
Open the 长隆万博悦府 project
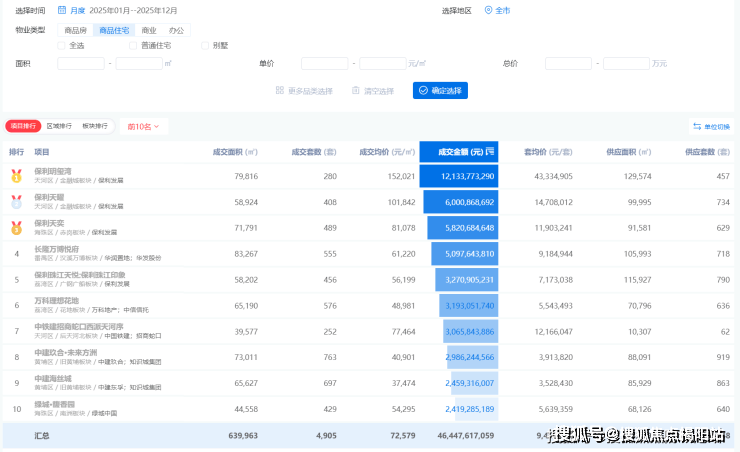[x=57, y=249]
